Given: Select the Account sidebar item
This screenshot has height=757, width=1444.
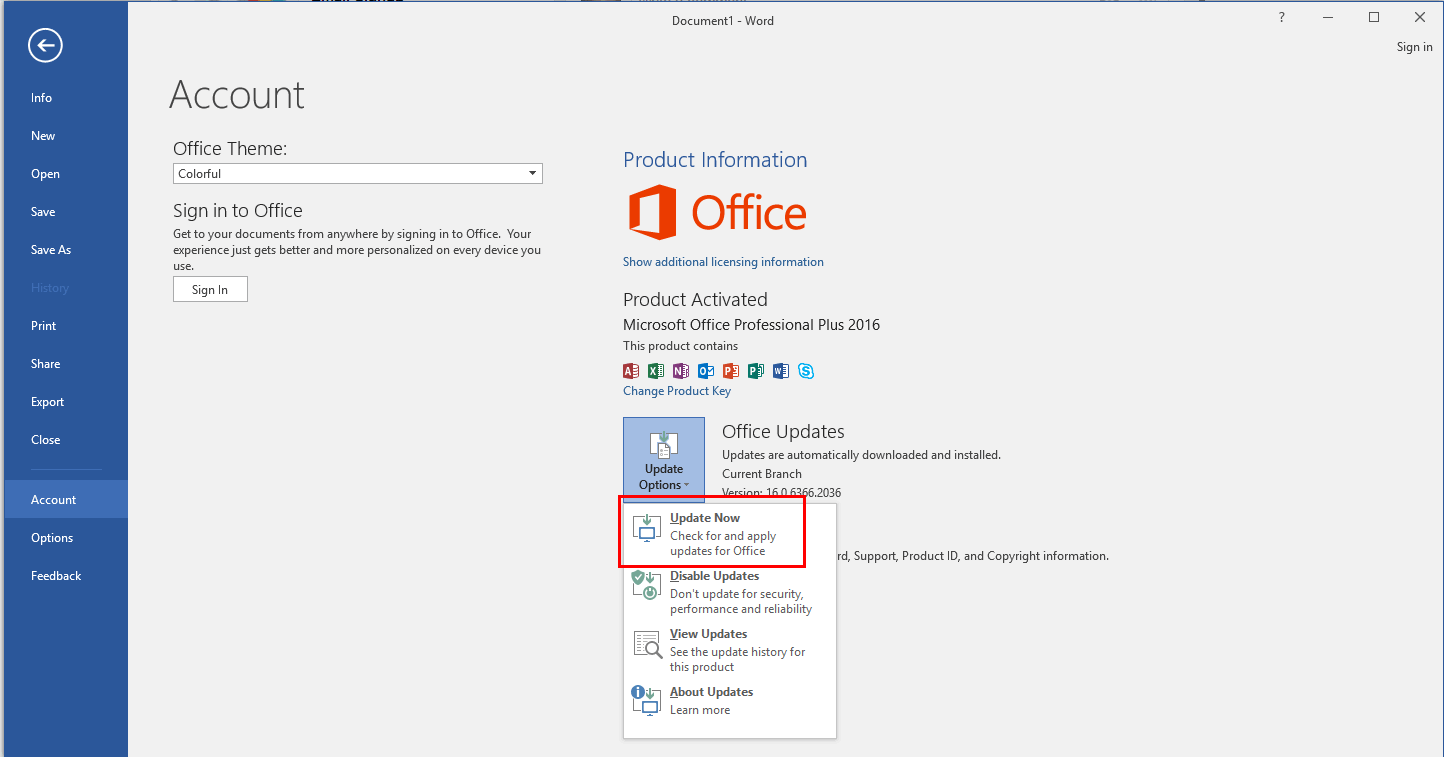Looking at the screenshot, I should 64,500.
